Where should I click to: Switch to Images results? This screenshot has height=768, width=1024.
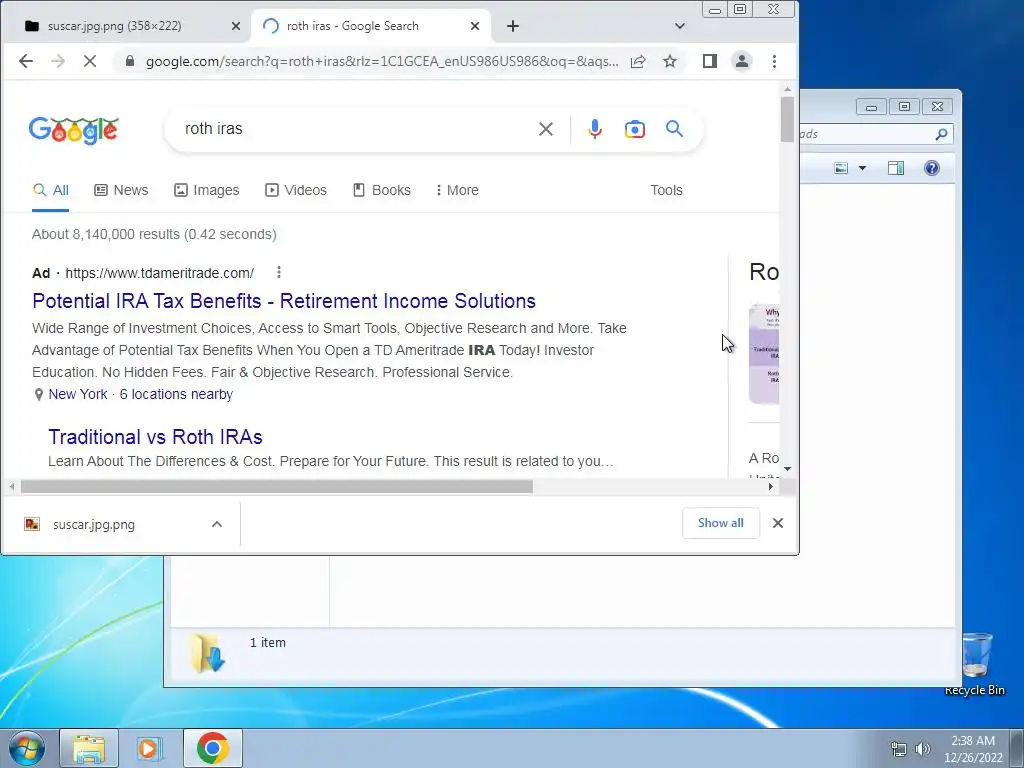[206, 190]
